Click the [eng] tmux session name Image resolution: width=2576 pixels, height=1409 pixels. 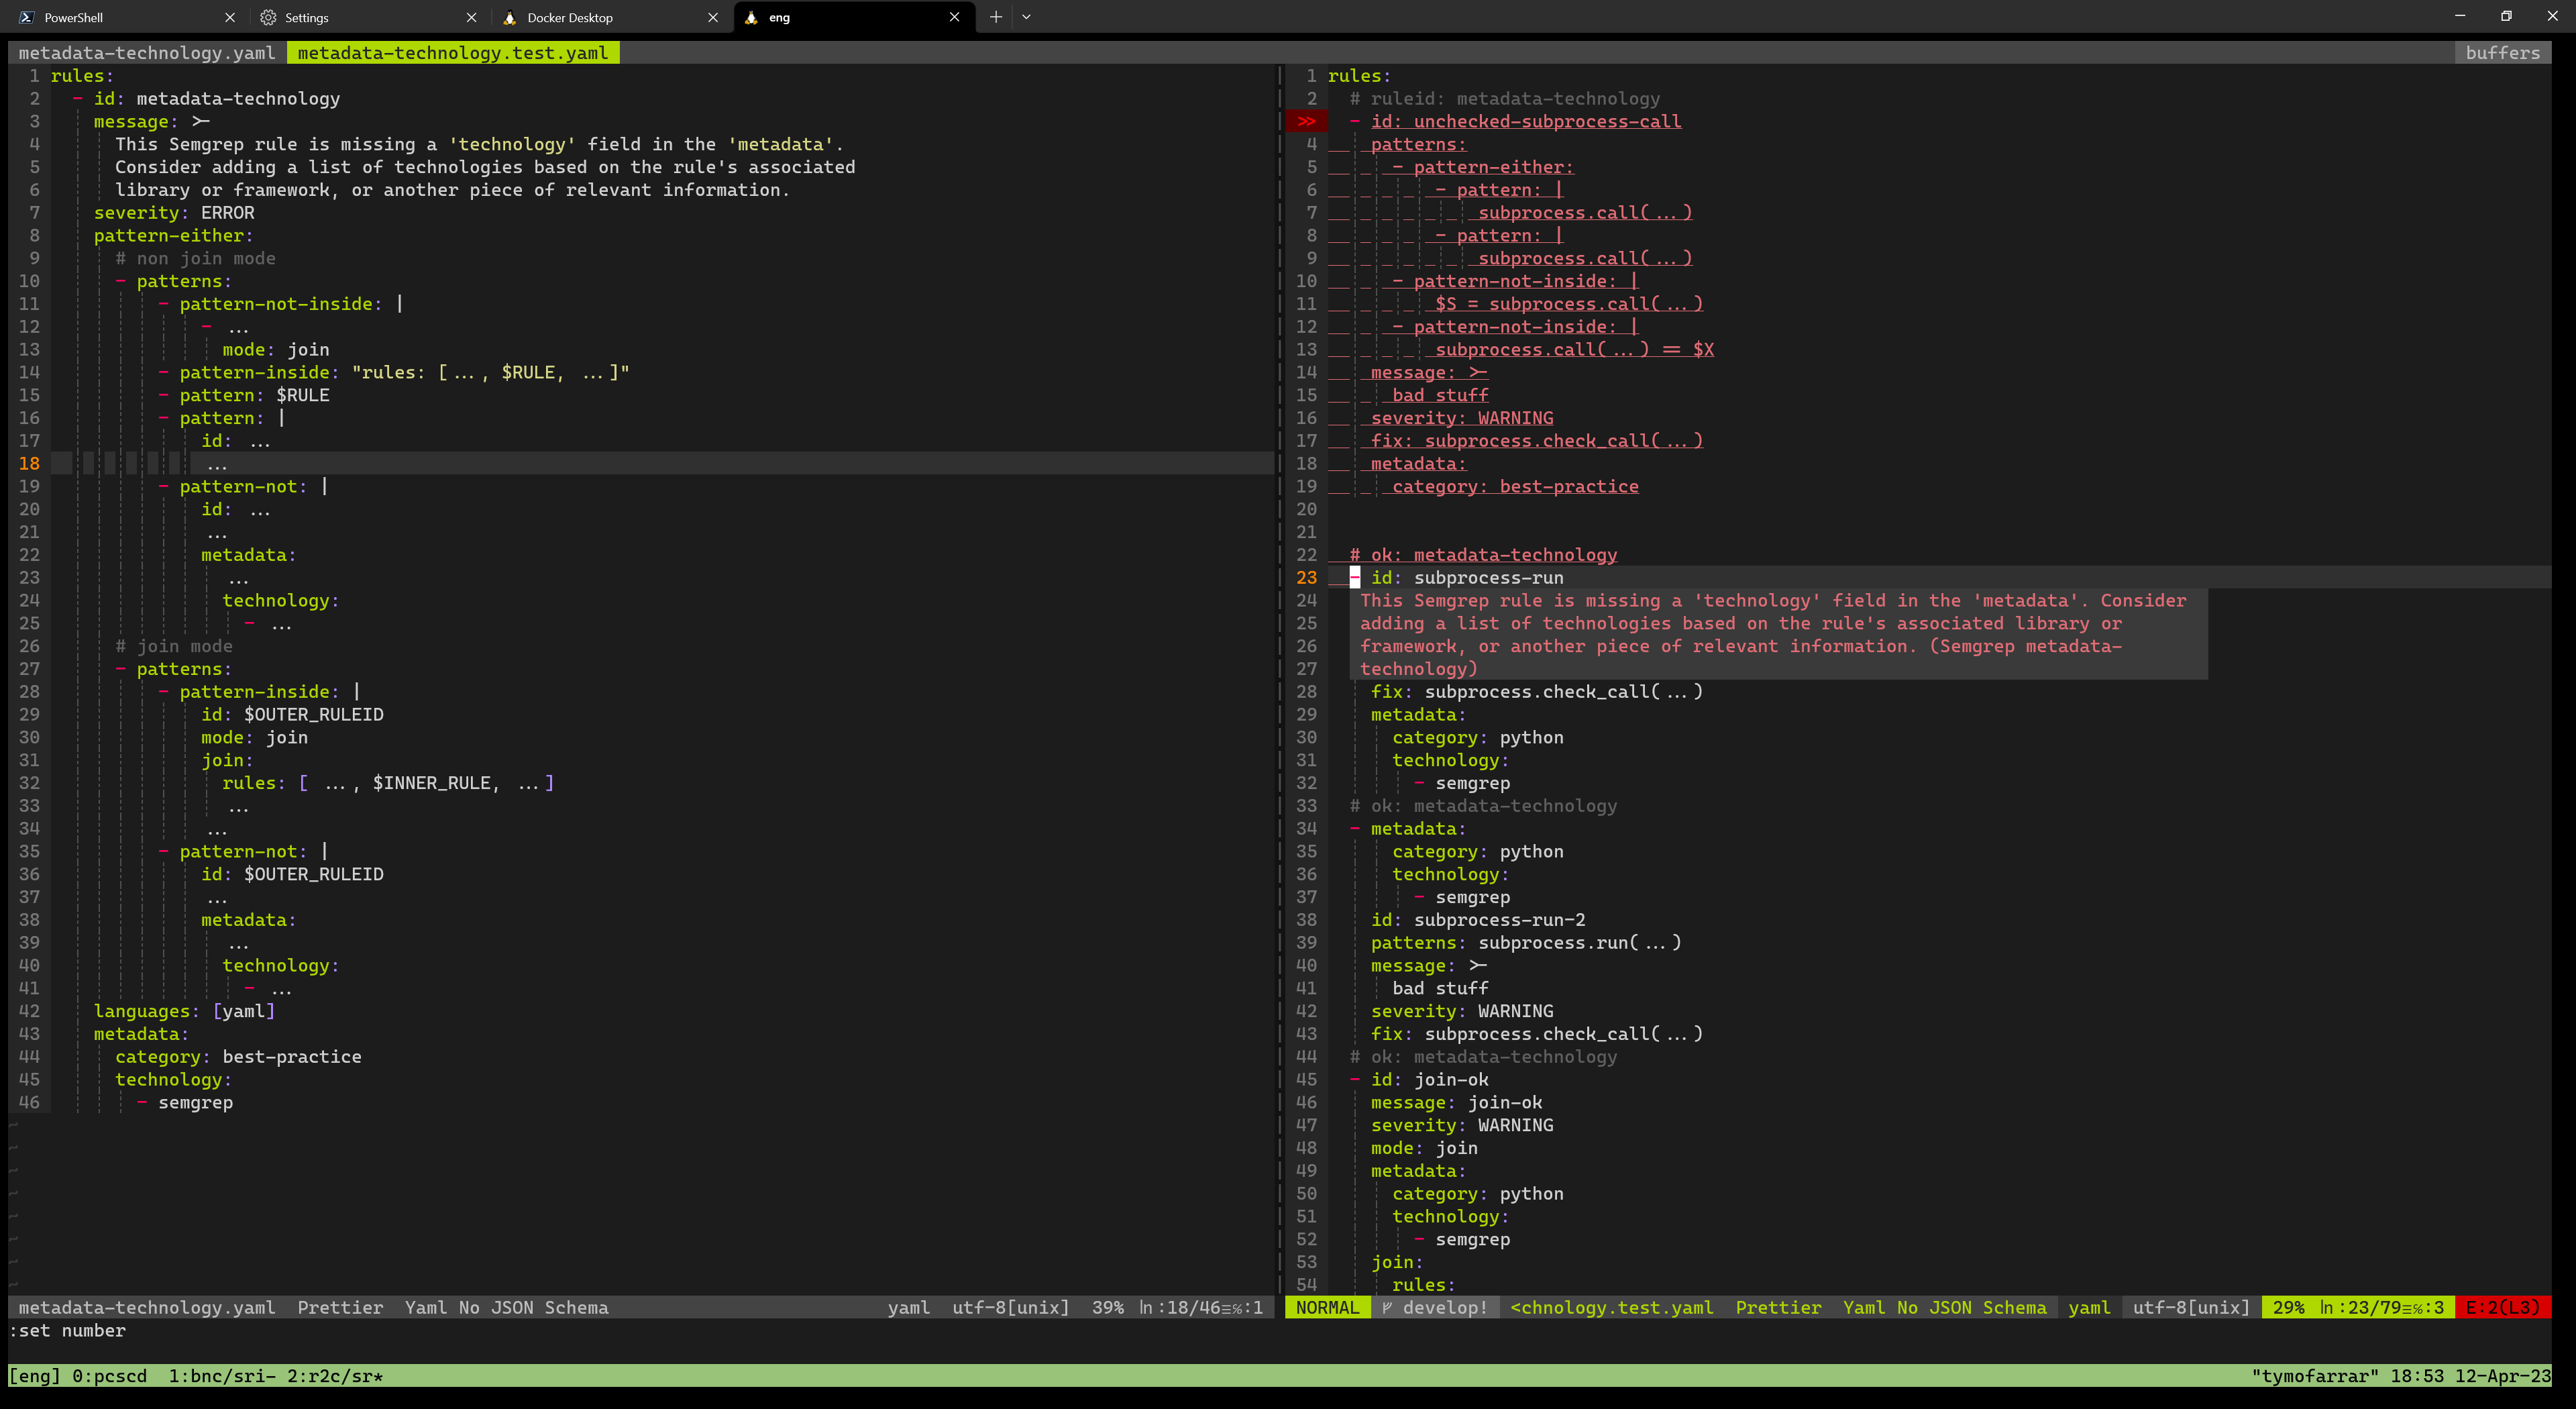coord(35,1375)
